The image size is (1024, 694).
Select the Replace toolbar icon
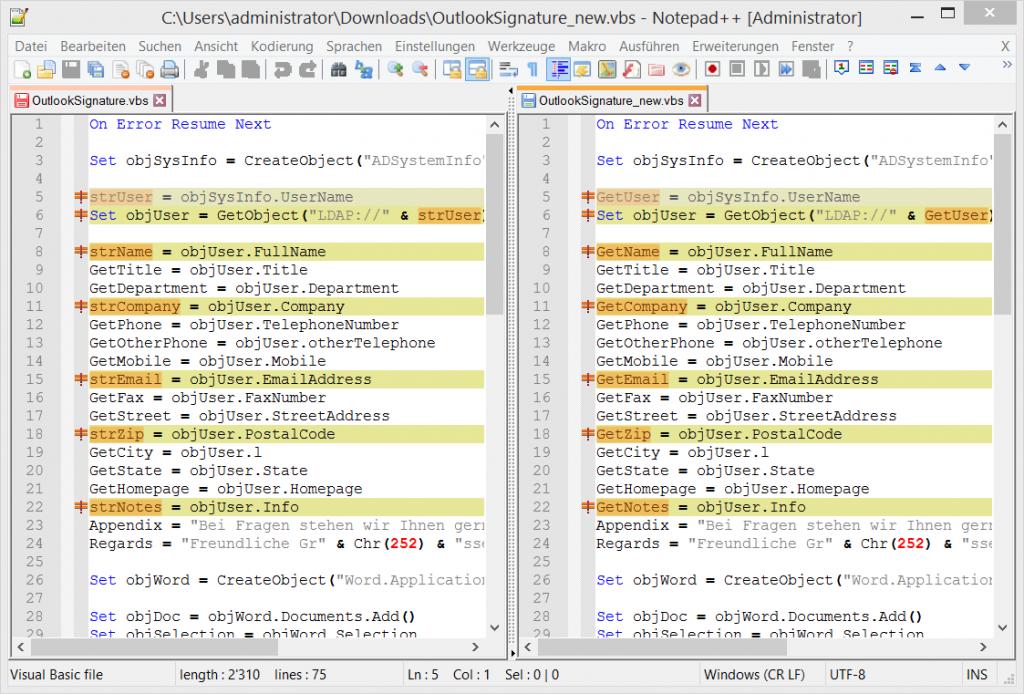362,68
